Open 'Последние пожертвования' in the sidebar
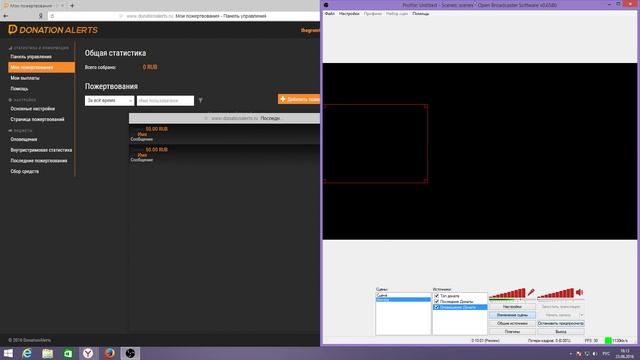 coord(39,161)
